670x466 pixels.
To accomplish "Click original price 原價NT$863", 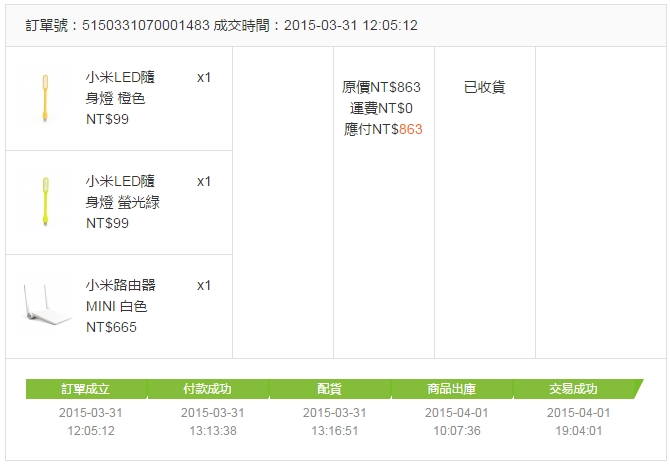I will pyautogui.click(x=381, y=87).
